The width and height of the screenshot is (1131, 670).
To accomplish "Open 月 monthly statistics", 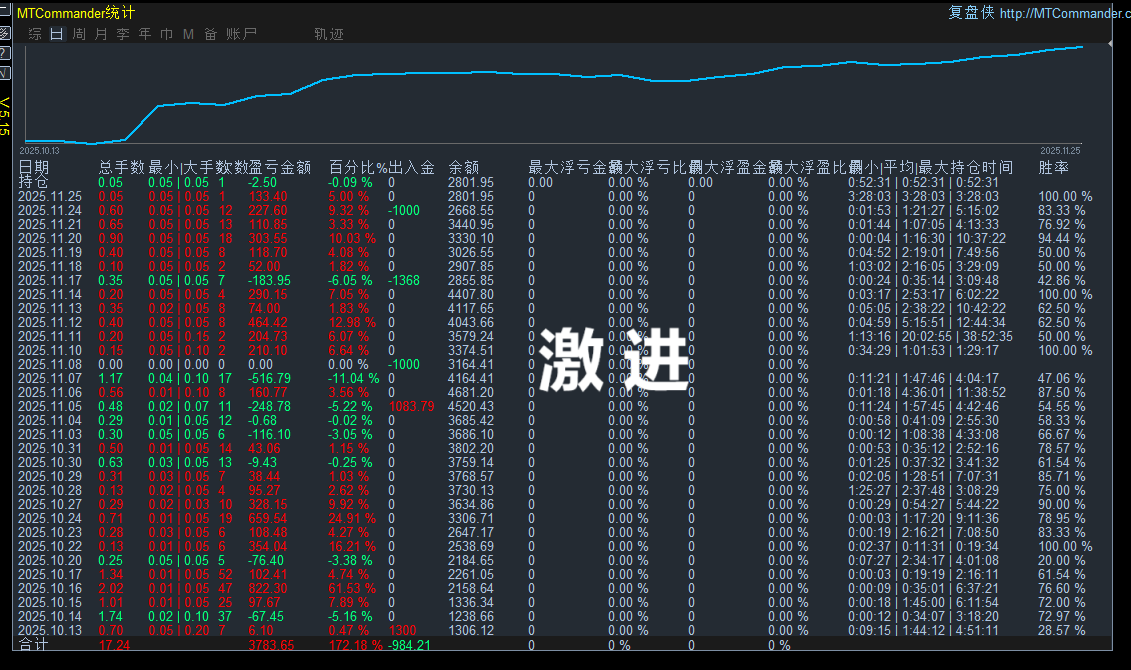I will pos(100,33).
